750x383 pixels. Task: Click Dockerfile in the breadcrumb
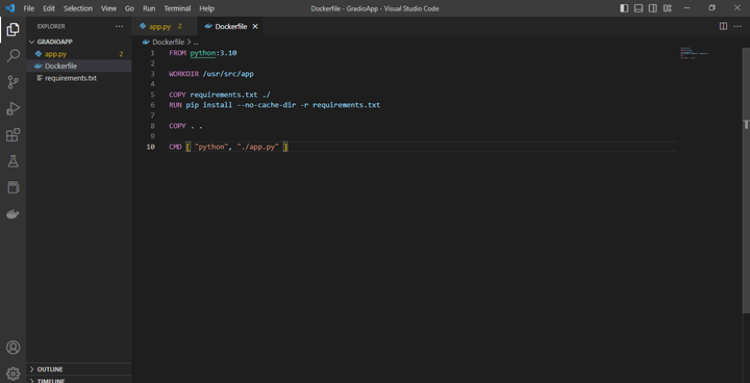coord(168,42)
